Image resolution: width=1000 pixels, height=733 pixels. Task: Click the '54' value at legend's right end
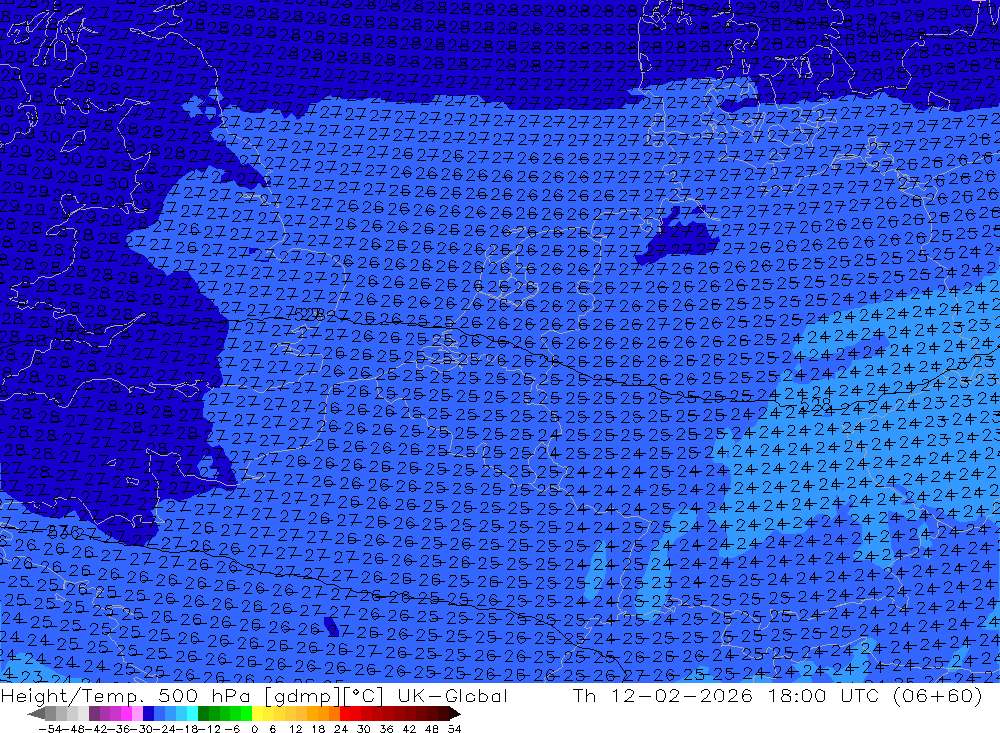pos(454,729)
